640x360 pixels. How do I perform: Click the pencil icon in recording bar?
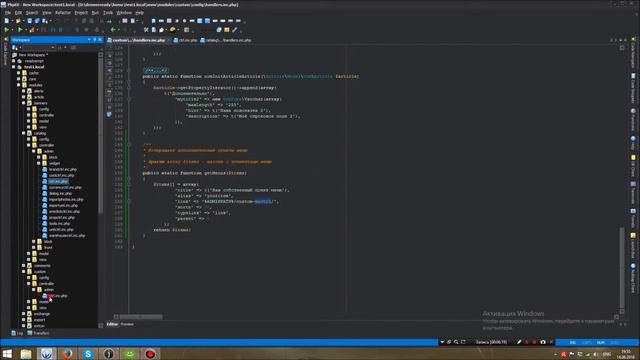(x=519, y=342)
